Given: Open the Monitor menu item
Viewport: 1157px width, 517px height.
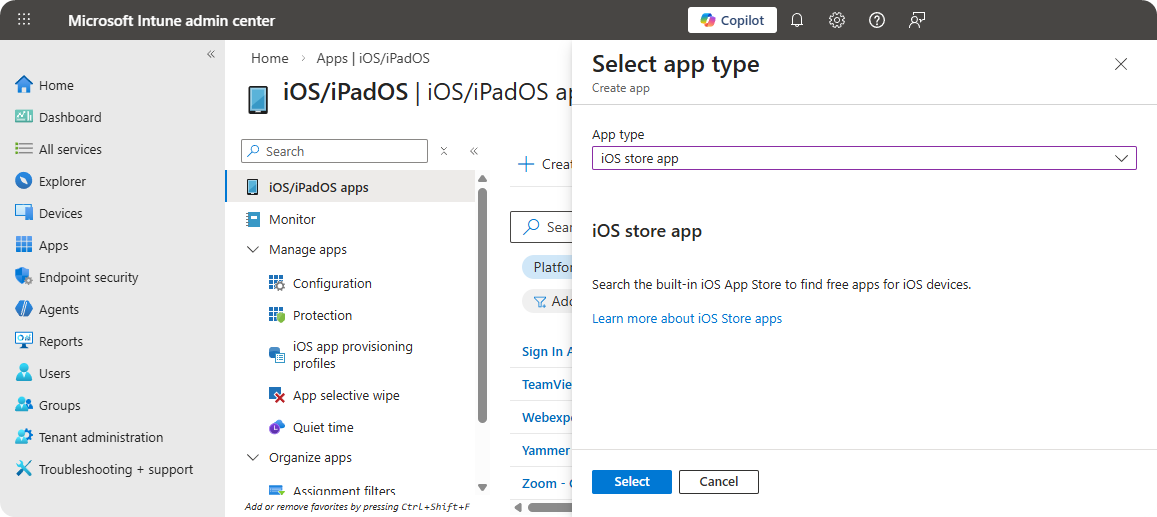Looking at the screenshot, I should (292, 219).
